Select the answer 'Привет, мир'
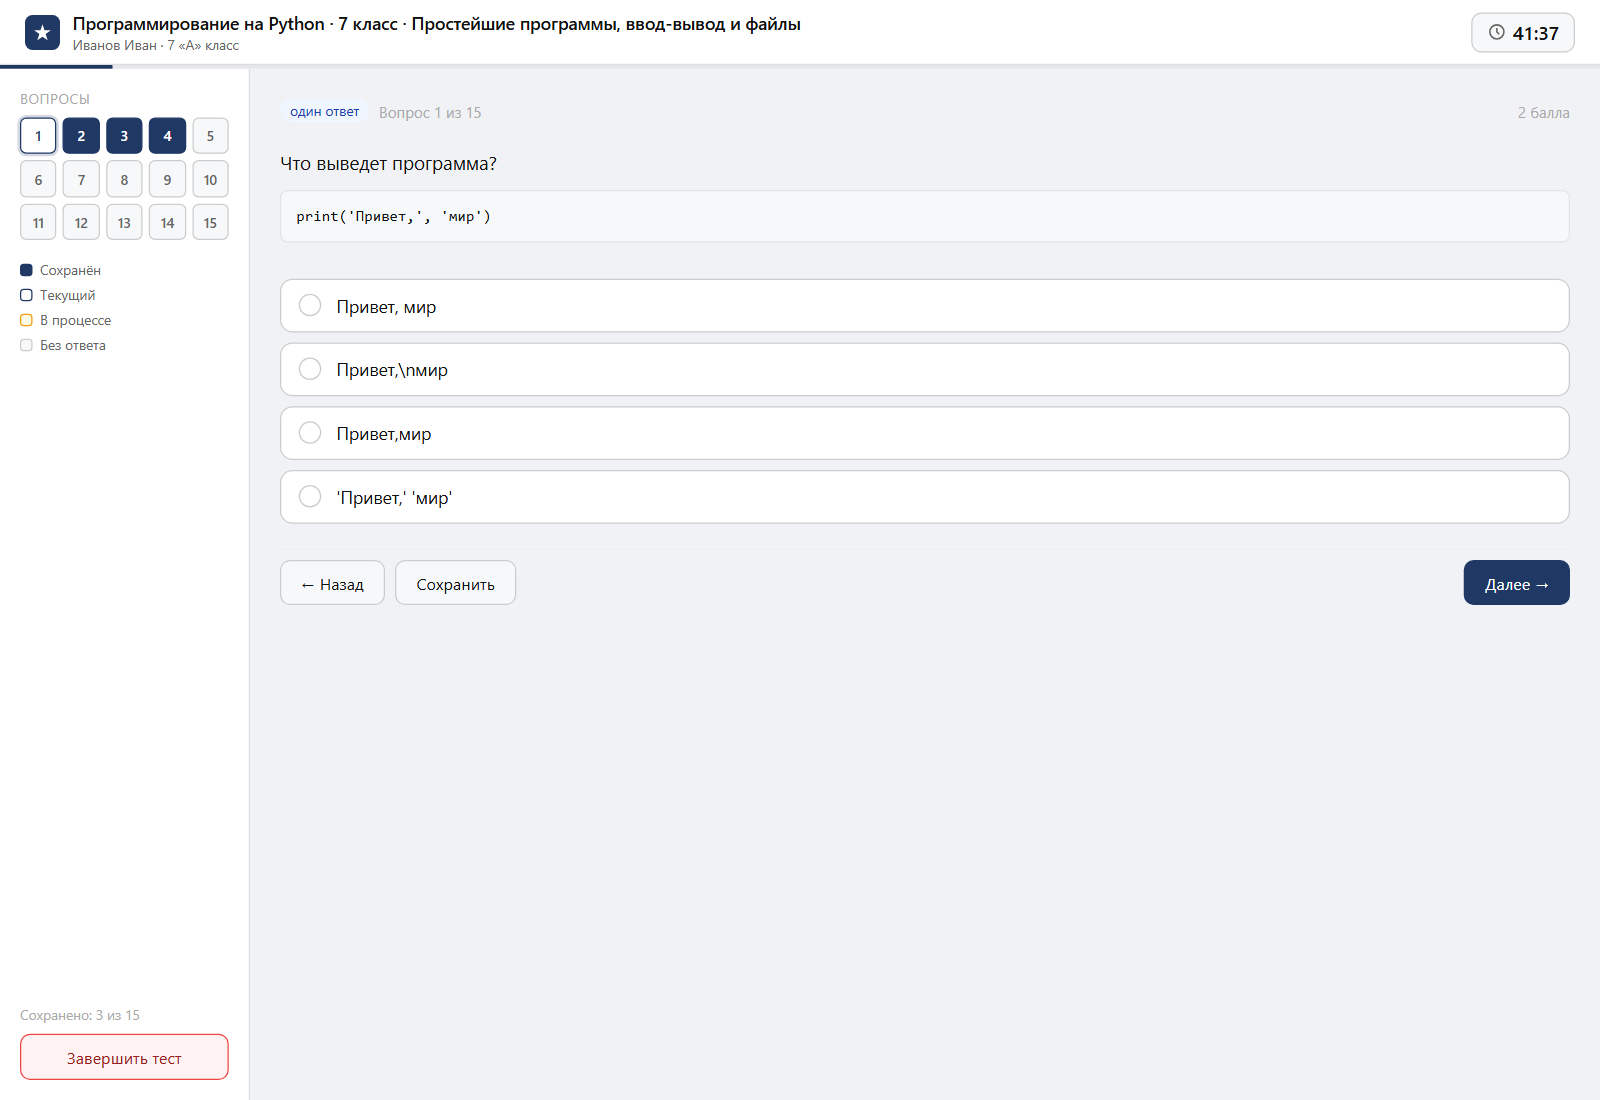Image resolution: width=1600 pixels, height=1100 pixels. click(x=924, y=306)
